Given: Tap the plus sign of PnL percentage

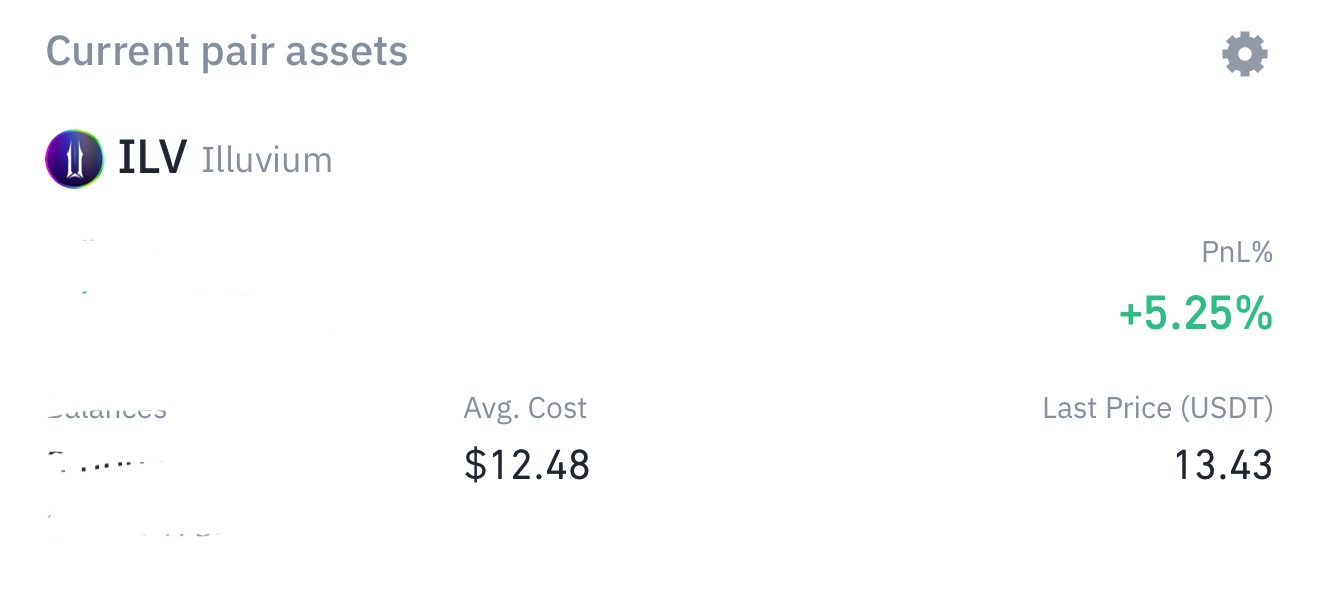Looking at the screenshot, I should click(1130, 316).
